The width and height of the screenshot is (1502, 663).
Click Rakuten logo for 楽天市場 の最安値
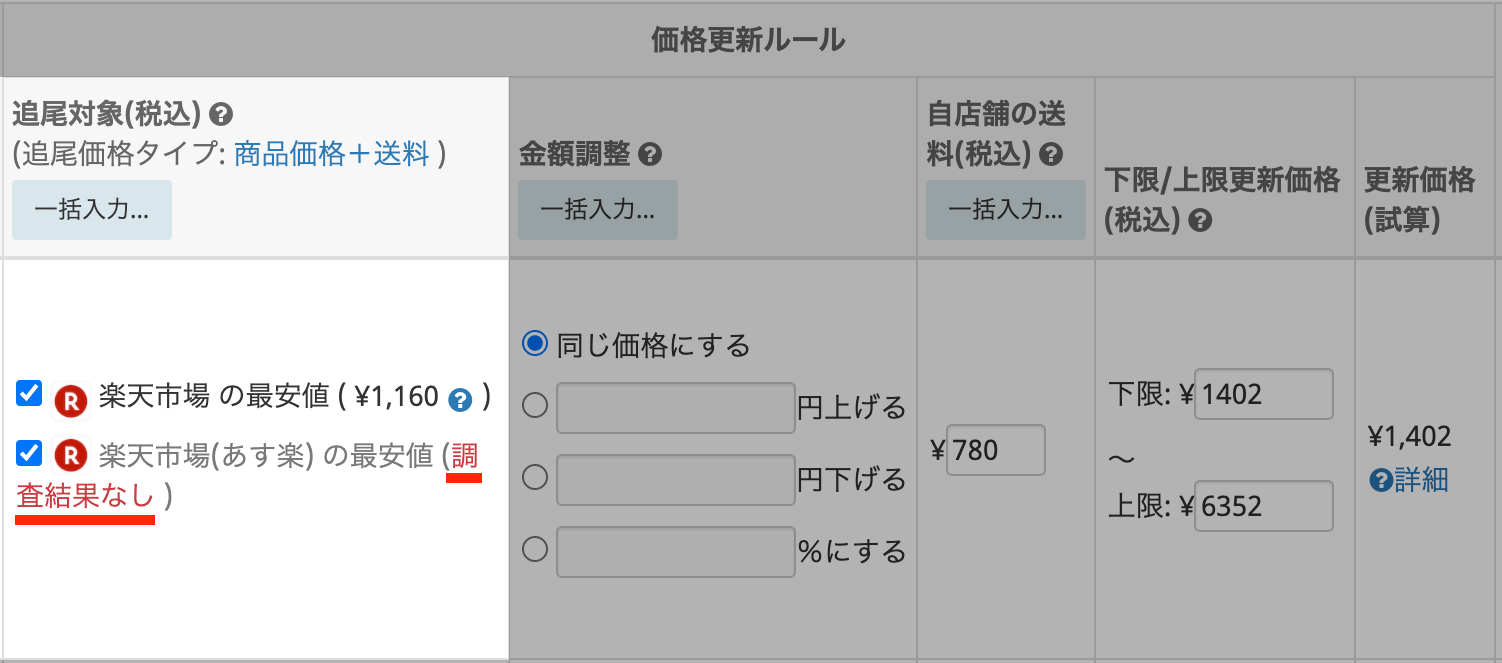tap(71, 399)
